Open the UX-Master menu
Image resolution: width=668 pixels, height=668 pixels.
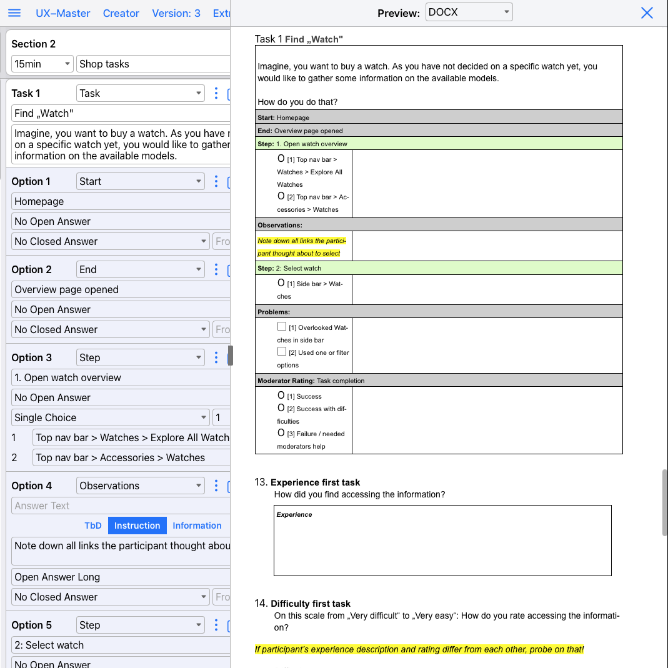pos(63,13)
